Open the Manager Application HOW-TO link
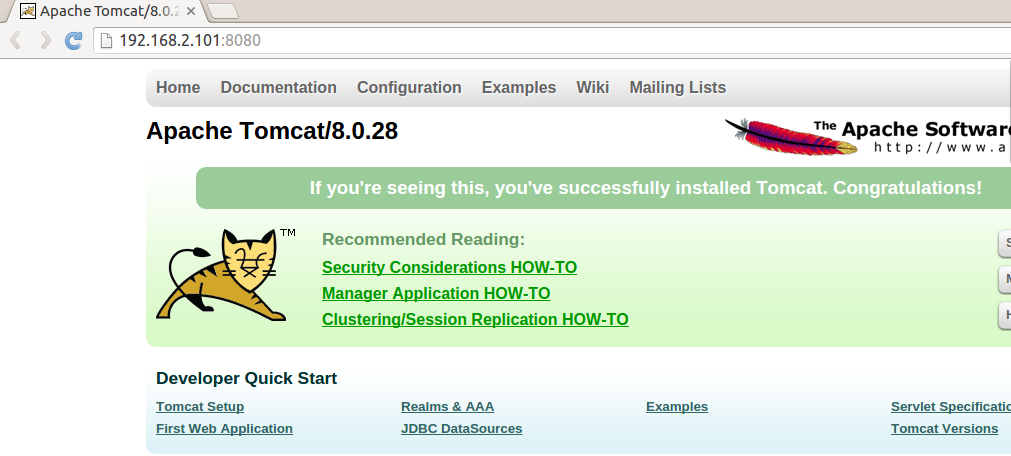Viewport: 1011px width, 456px height. coord(436,293)
